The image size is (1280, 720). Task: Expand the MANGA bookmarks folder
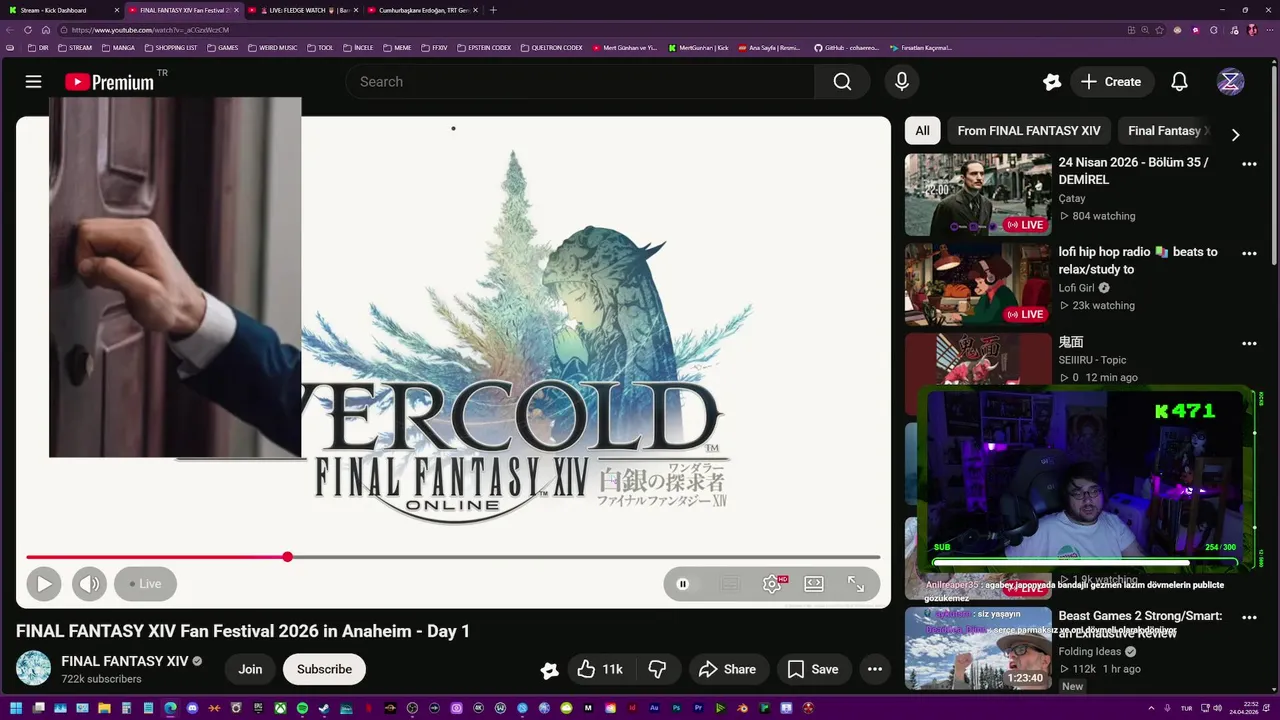coord(118,47)
